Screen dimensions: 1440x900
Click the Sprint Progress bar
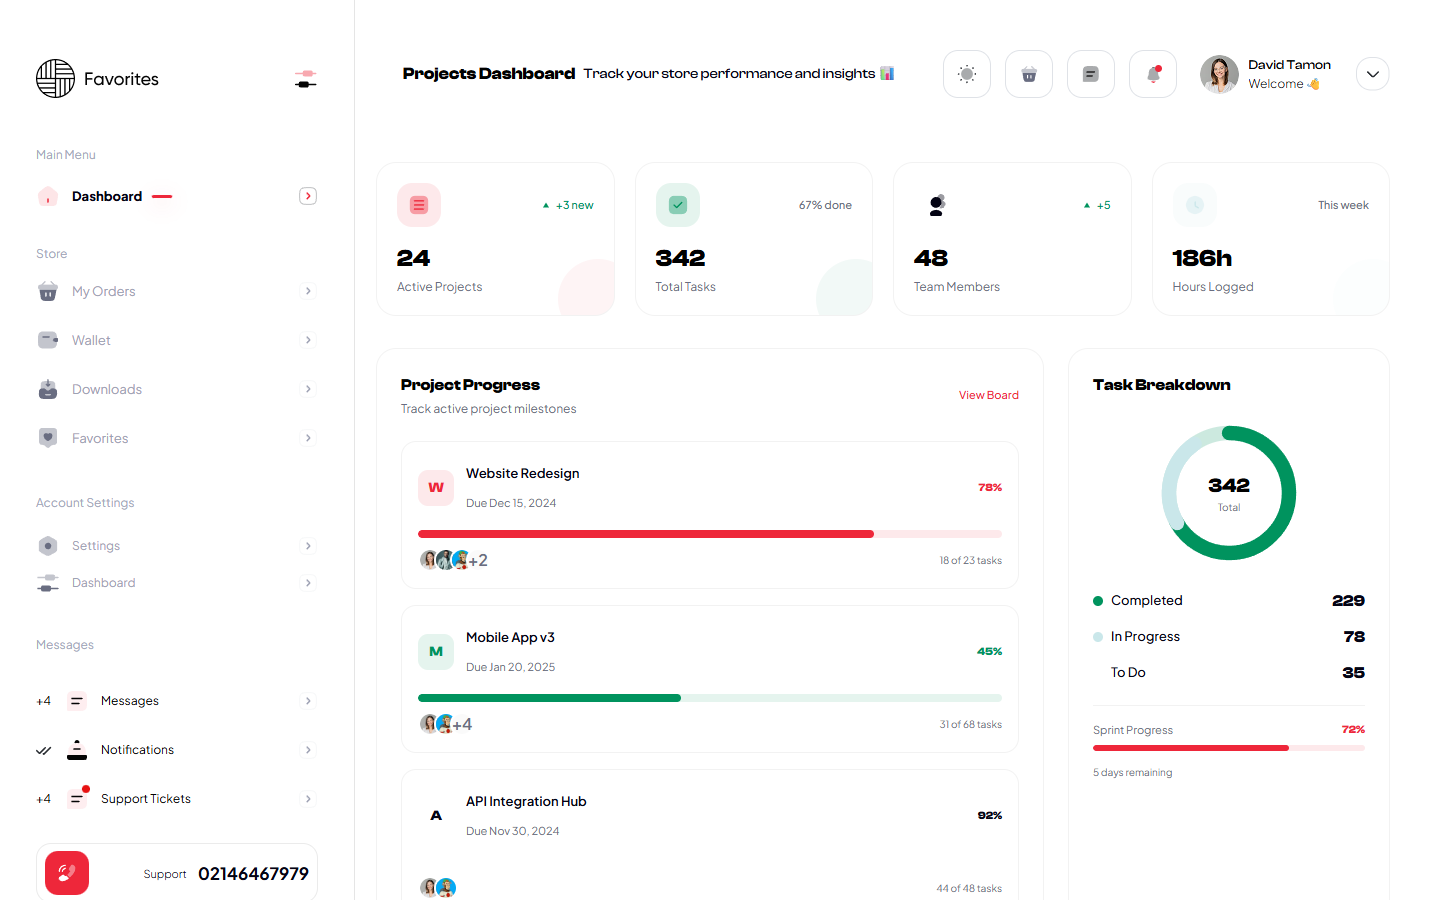pyautogui.click(x=1228, y=748)
